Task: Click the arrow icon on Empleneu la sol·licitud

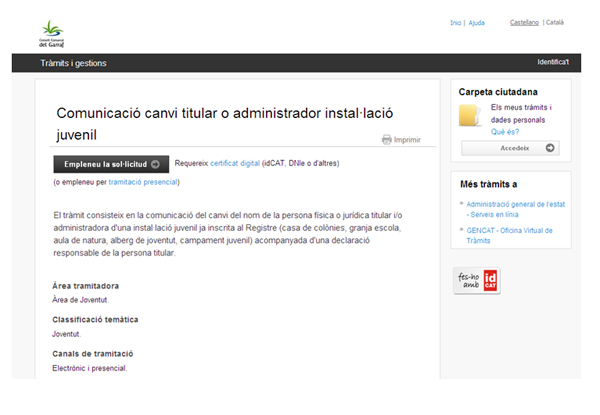Action: coord(155,163)
